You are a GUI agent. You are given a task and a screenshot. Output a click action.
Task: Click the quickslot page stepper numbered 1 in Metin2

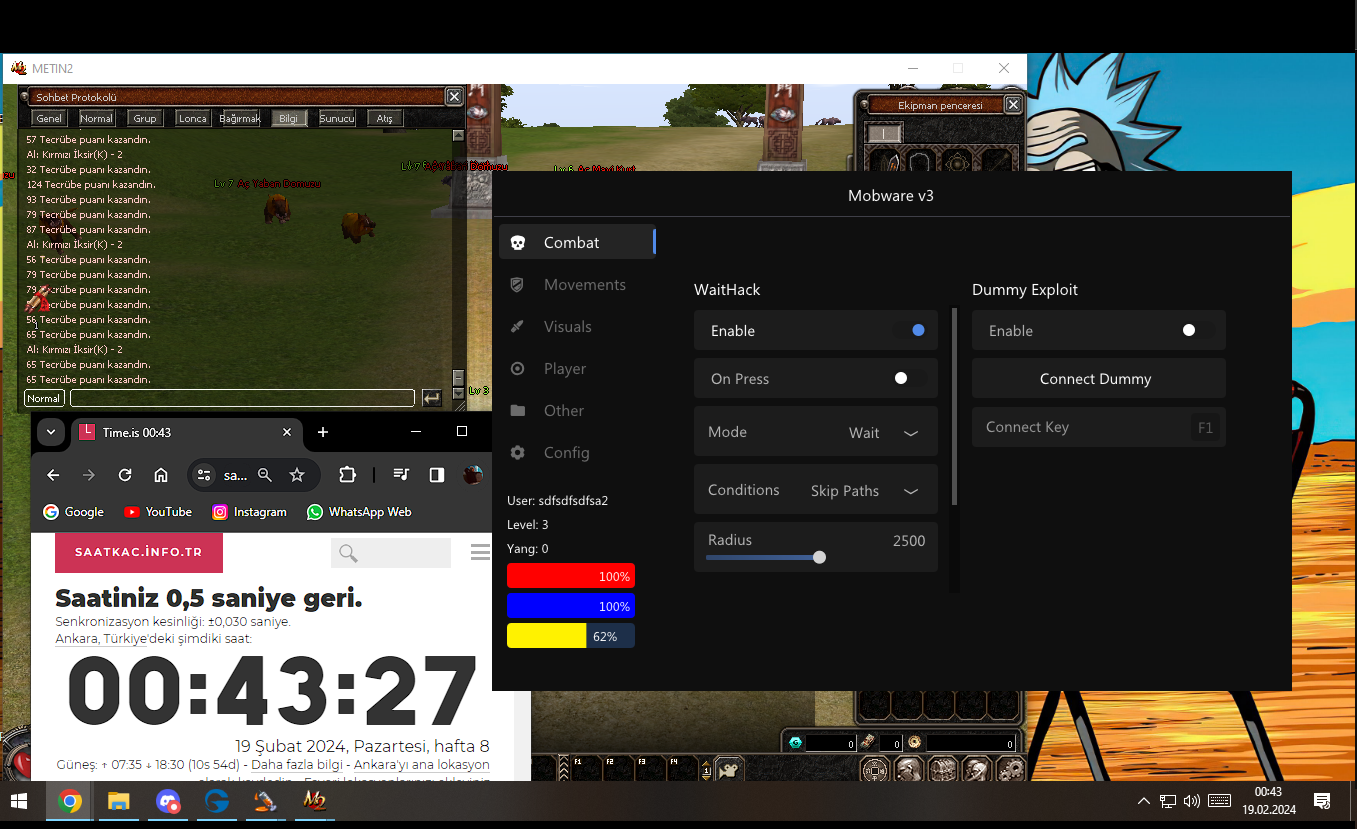pyautogui.click(x=707, y=770)
